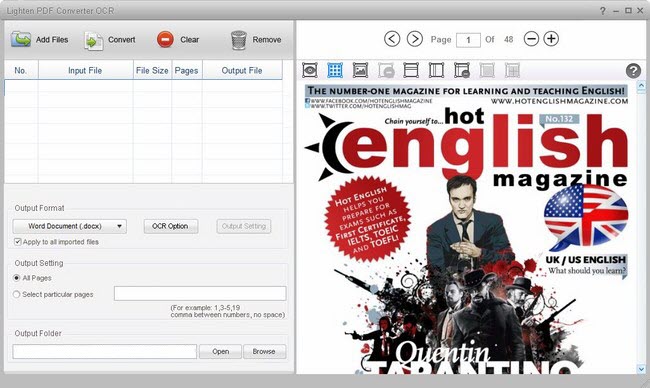Click the greyed split cells tool
Screen dimensions: 650x388
pos(512,70)
